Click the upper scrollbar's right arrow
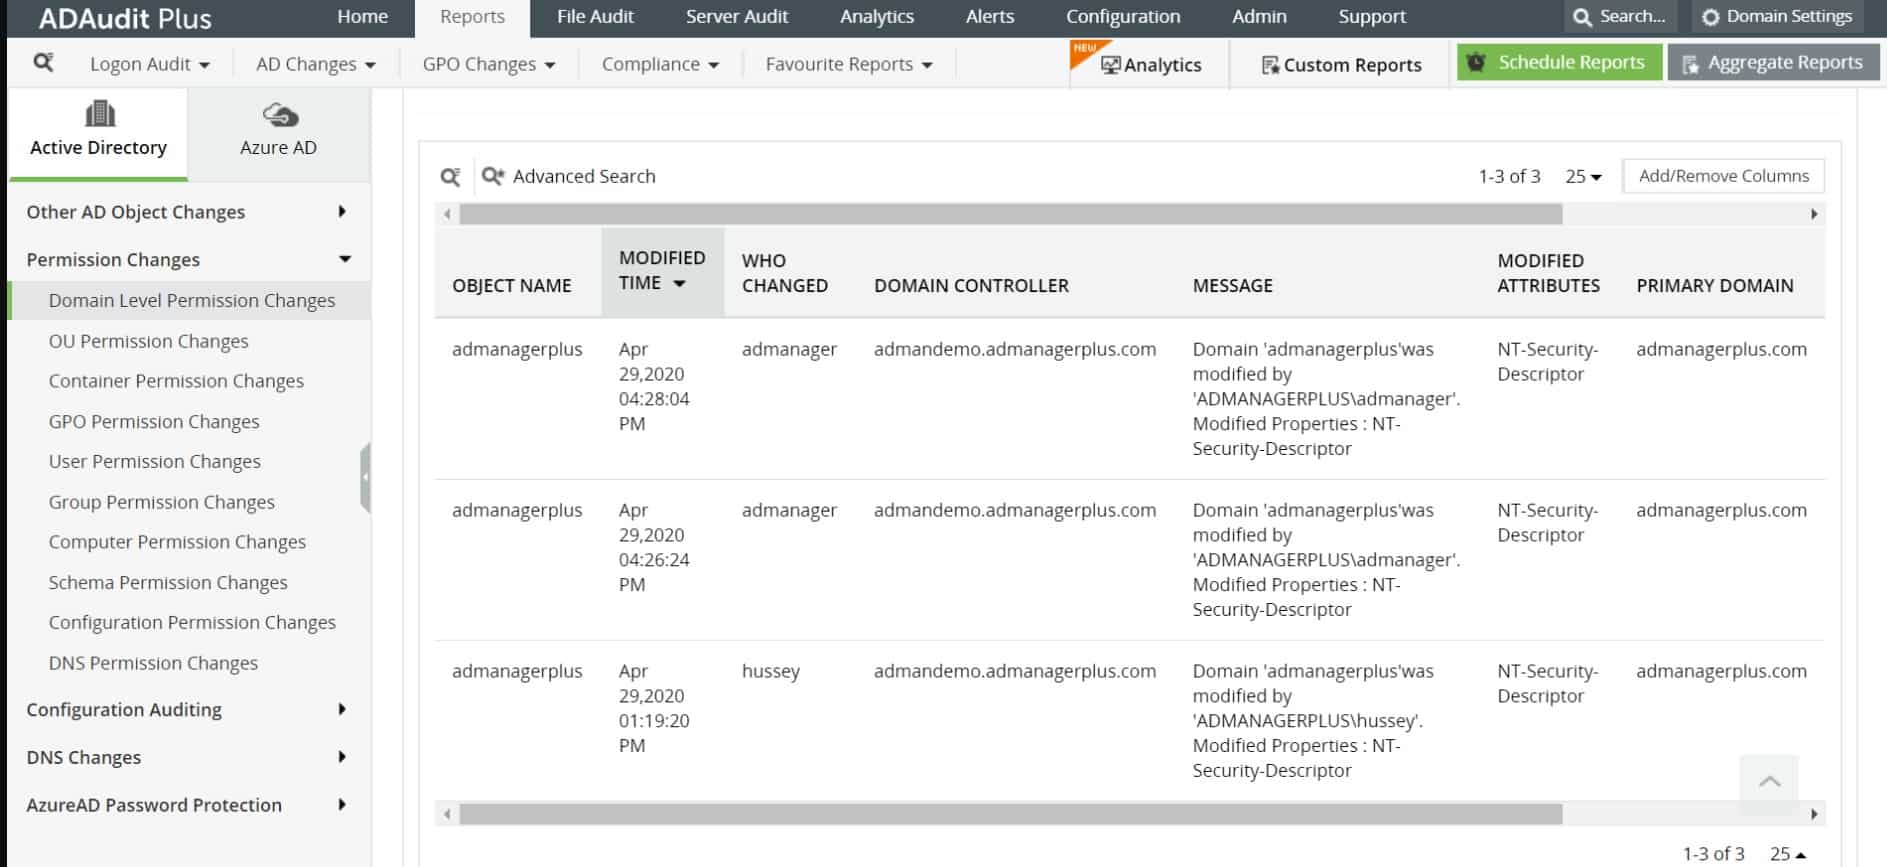Image resolution: width=1887 pixels, height=867 pixels. pyautogui.click(x=1814, y=214)
